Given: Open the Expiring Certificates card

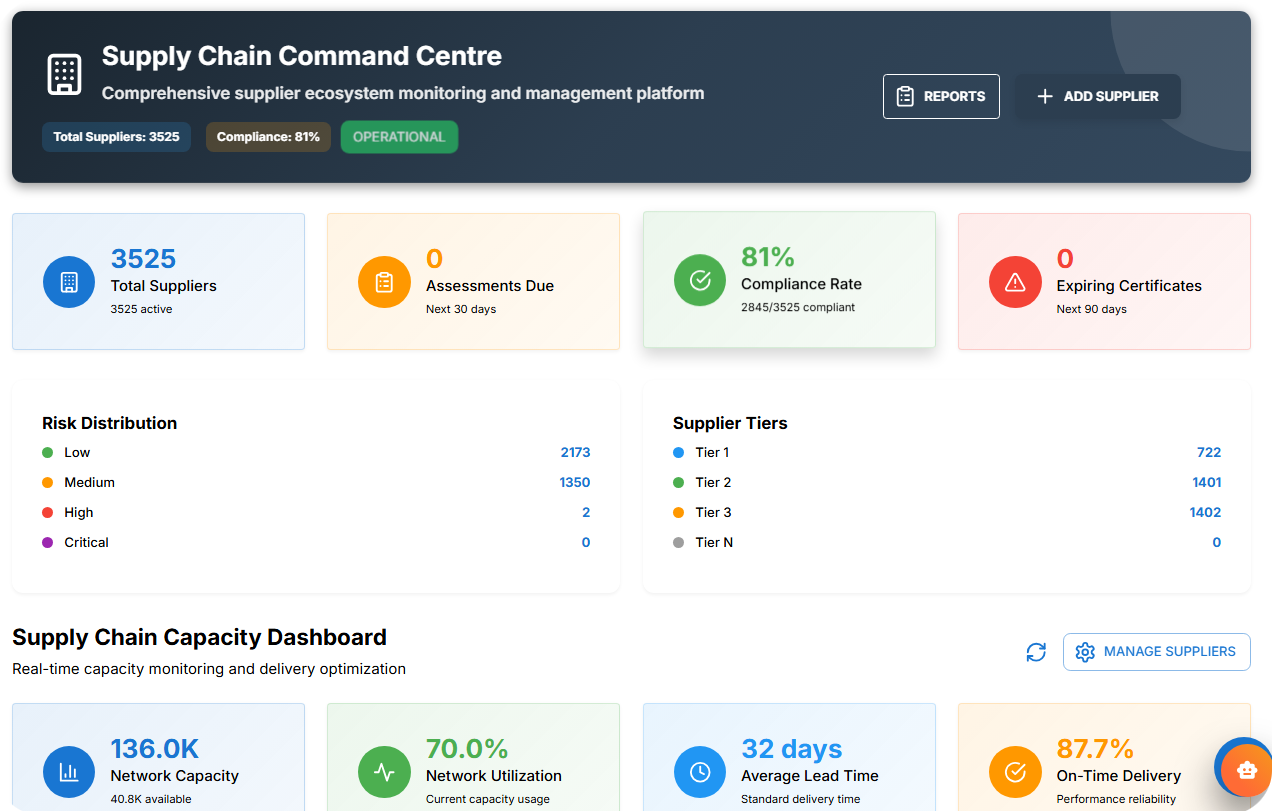Looking at the screenshot, I should point(1104,282).
